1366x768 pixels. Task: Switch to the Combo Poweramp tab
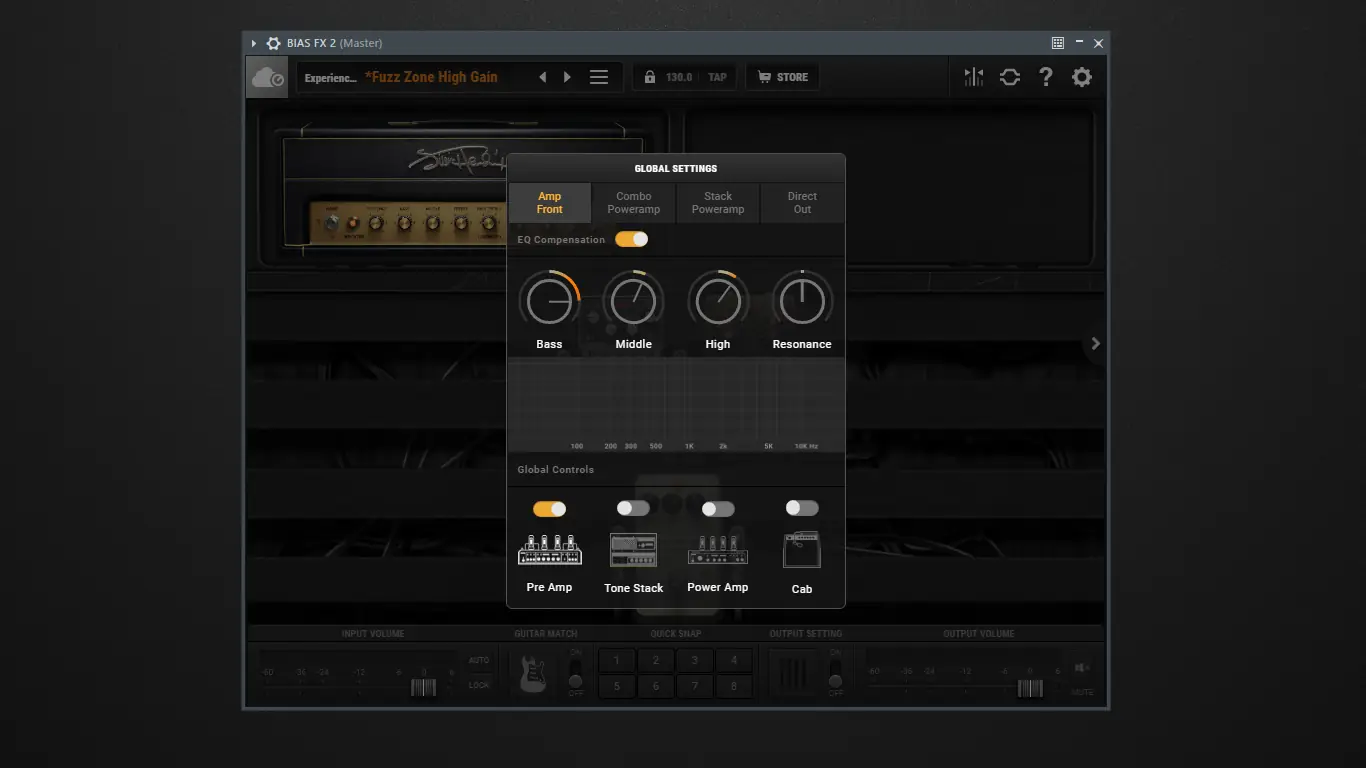pyautogui.click(x=634, y=203)
